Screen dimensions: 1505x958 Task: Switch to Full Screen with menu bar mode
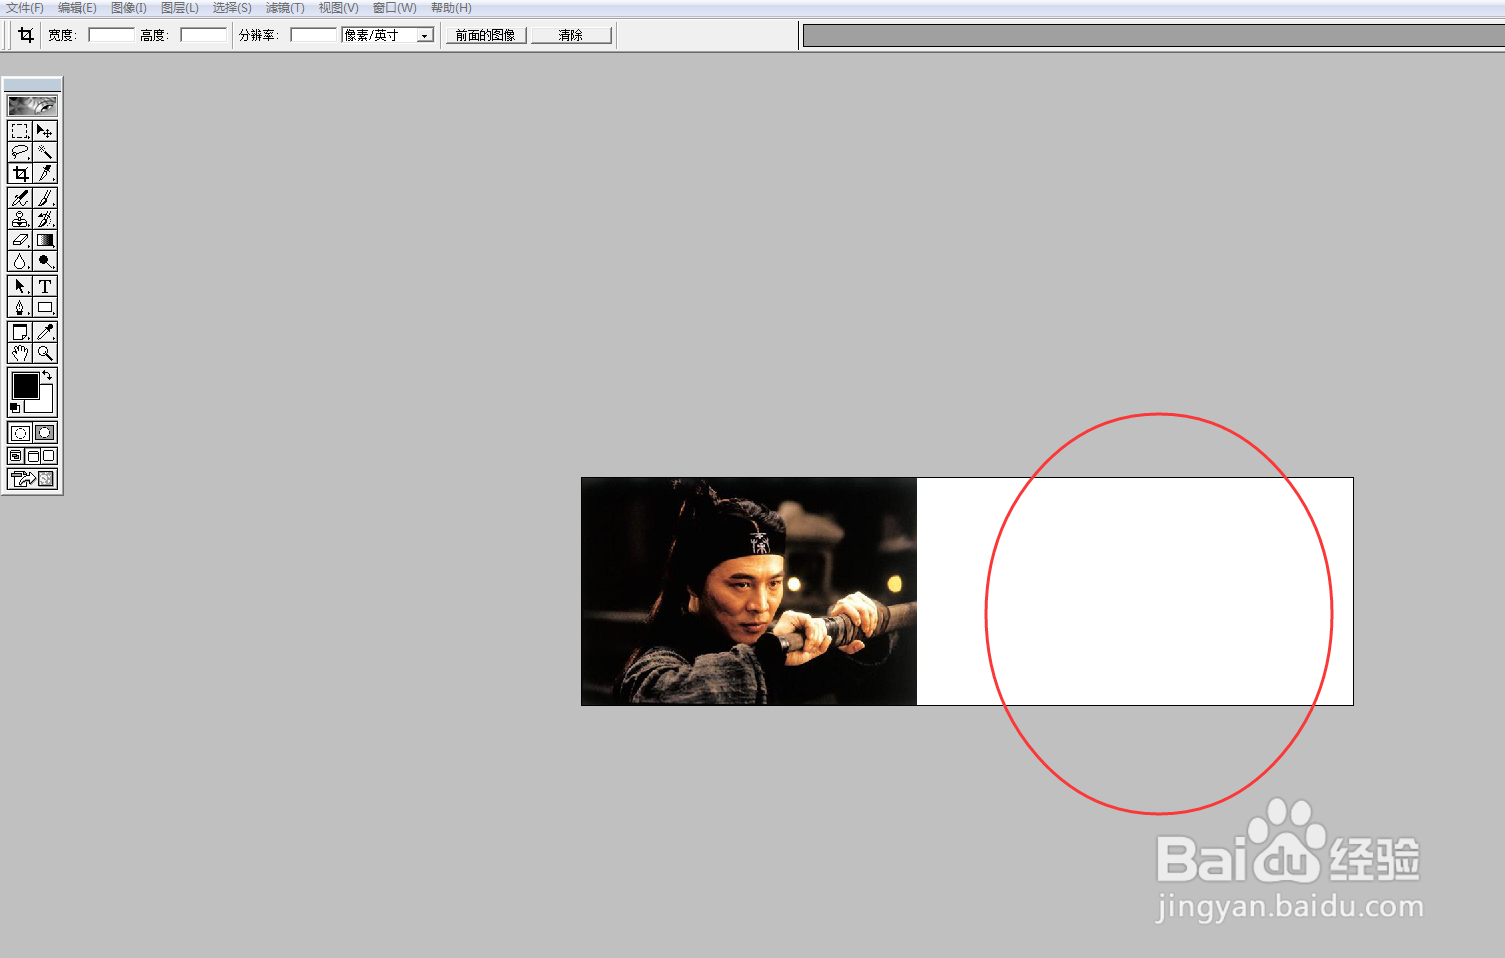(33, 456)
